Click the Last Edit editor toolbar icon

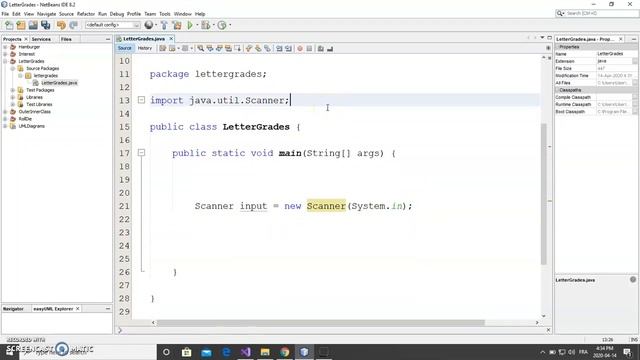point(162,49)
